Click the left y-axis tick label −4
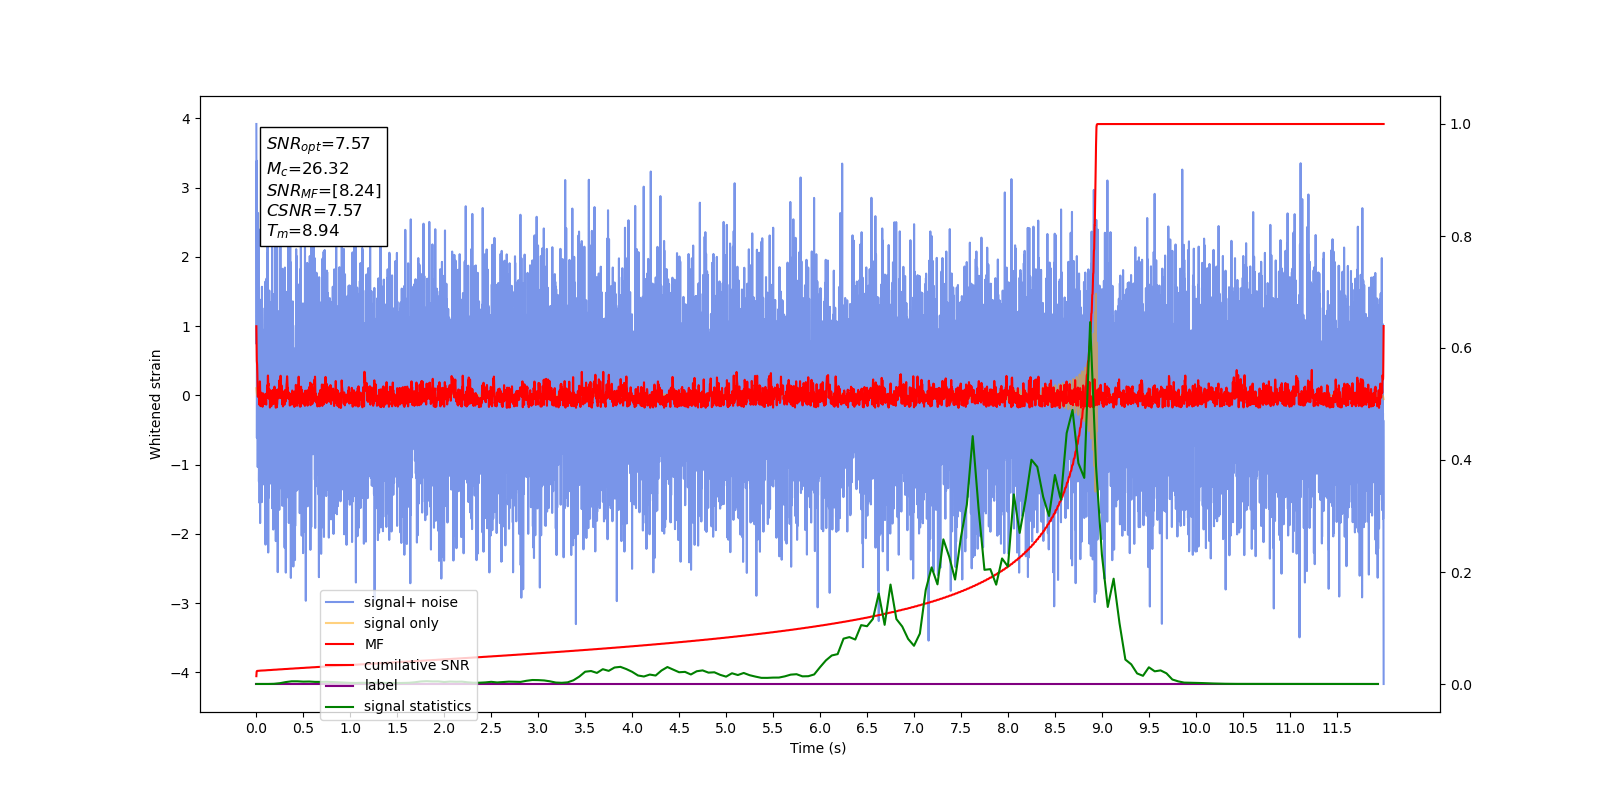Image resolution: width=1600 pixels, height=800 pixels. tap(181, 673)
